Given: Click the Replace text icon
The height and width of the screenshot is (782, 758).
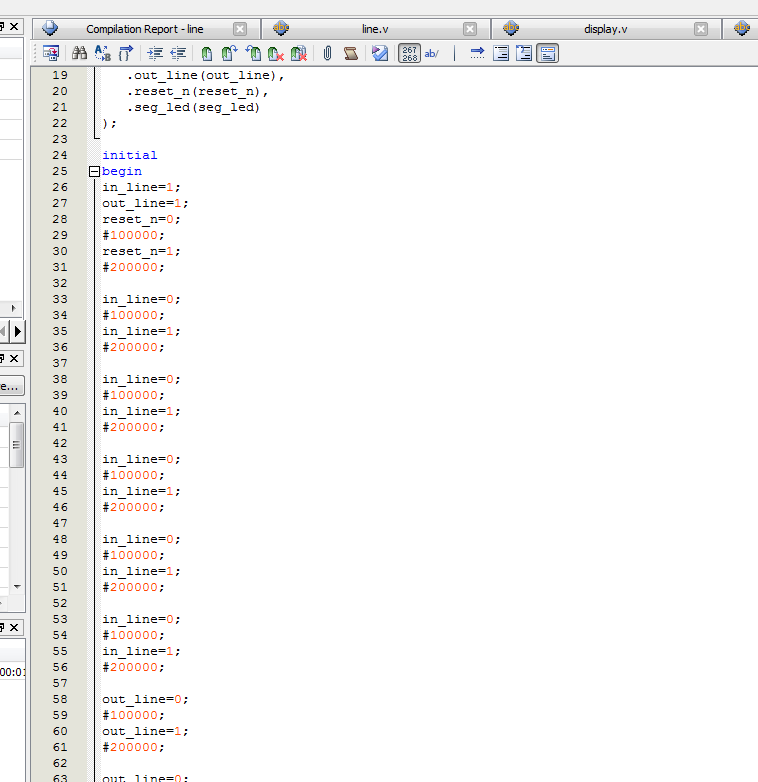Looking at the screenshot, I should tap(102, 53).
